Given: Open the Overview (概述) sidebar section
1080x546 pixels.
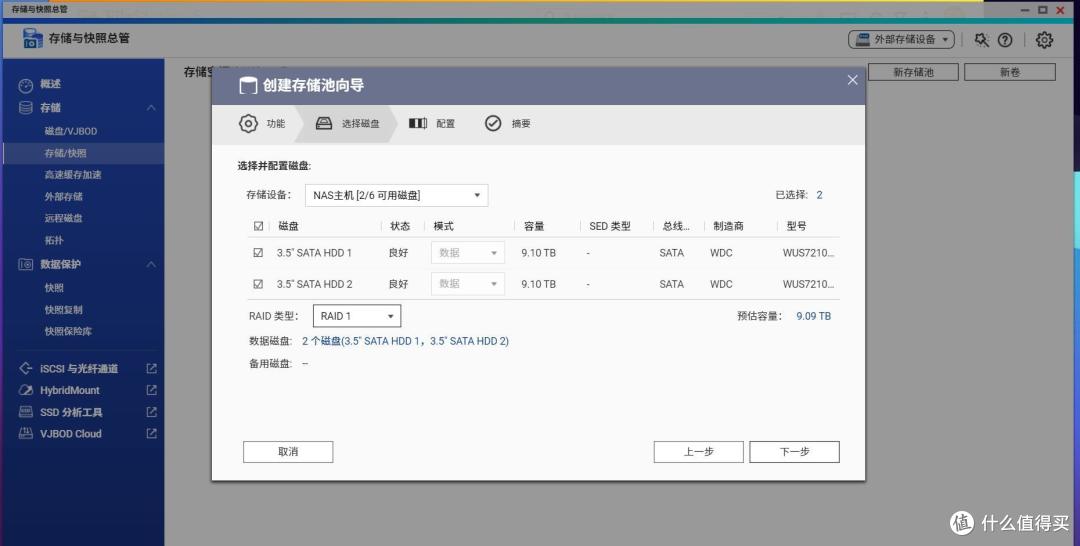Looking at the screenshot, I should pos(50,84).
